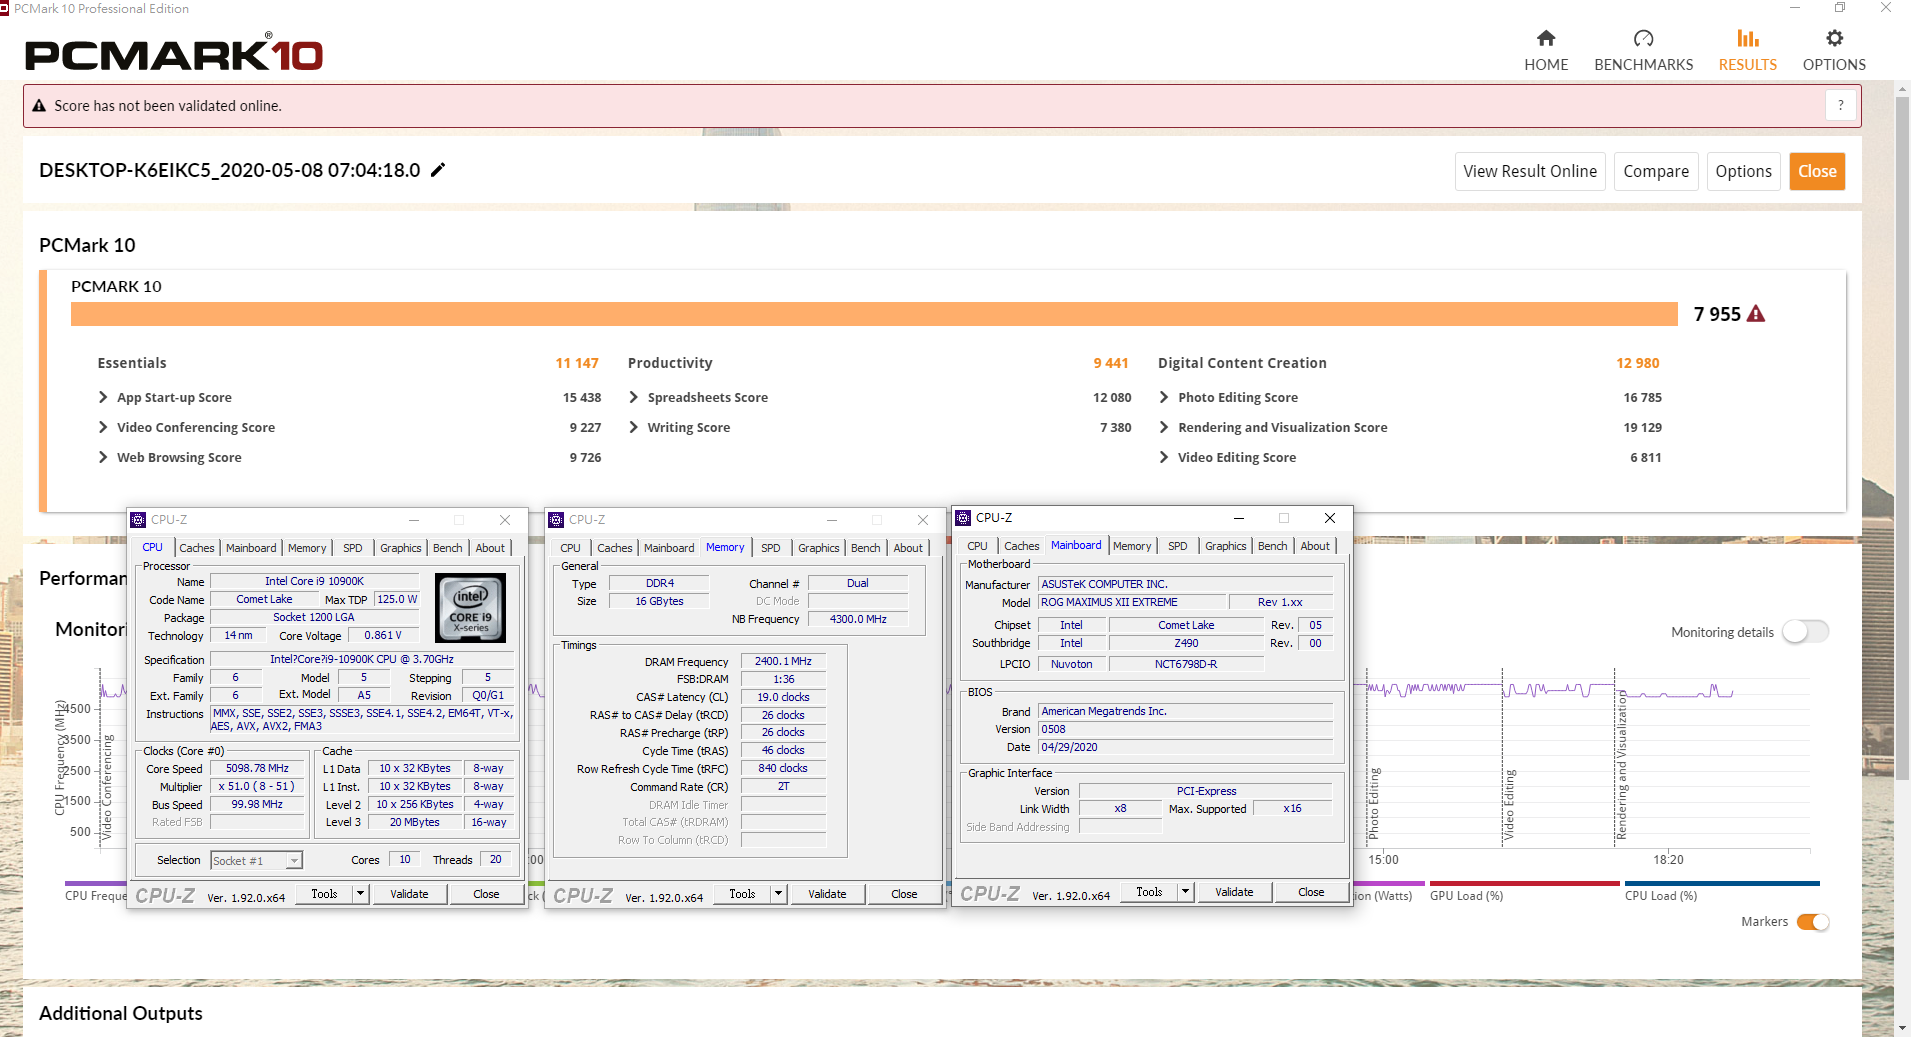Click the PCMark 10 title bar app icon
This screenshot has height=1037, width=1911.
click(x=5, y=8)
